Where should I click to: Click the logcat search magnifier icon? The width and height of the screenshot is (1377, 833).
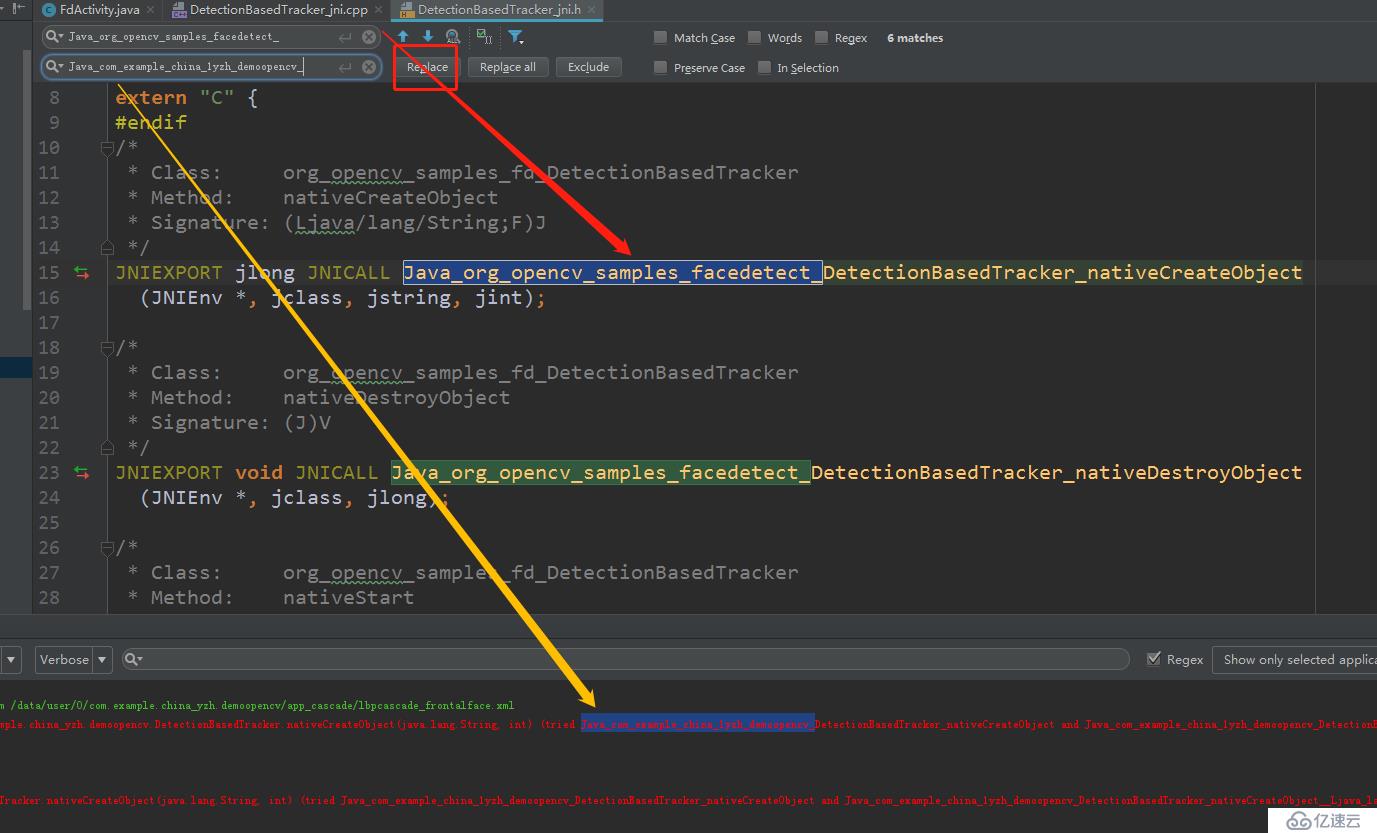[134, 660]
